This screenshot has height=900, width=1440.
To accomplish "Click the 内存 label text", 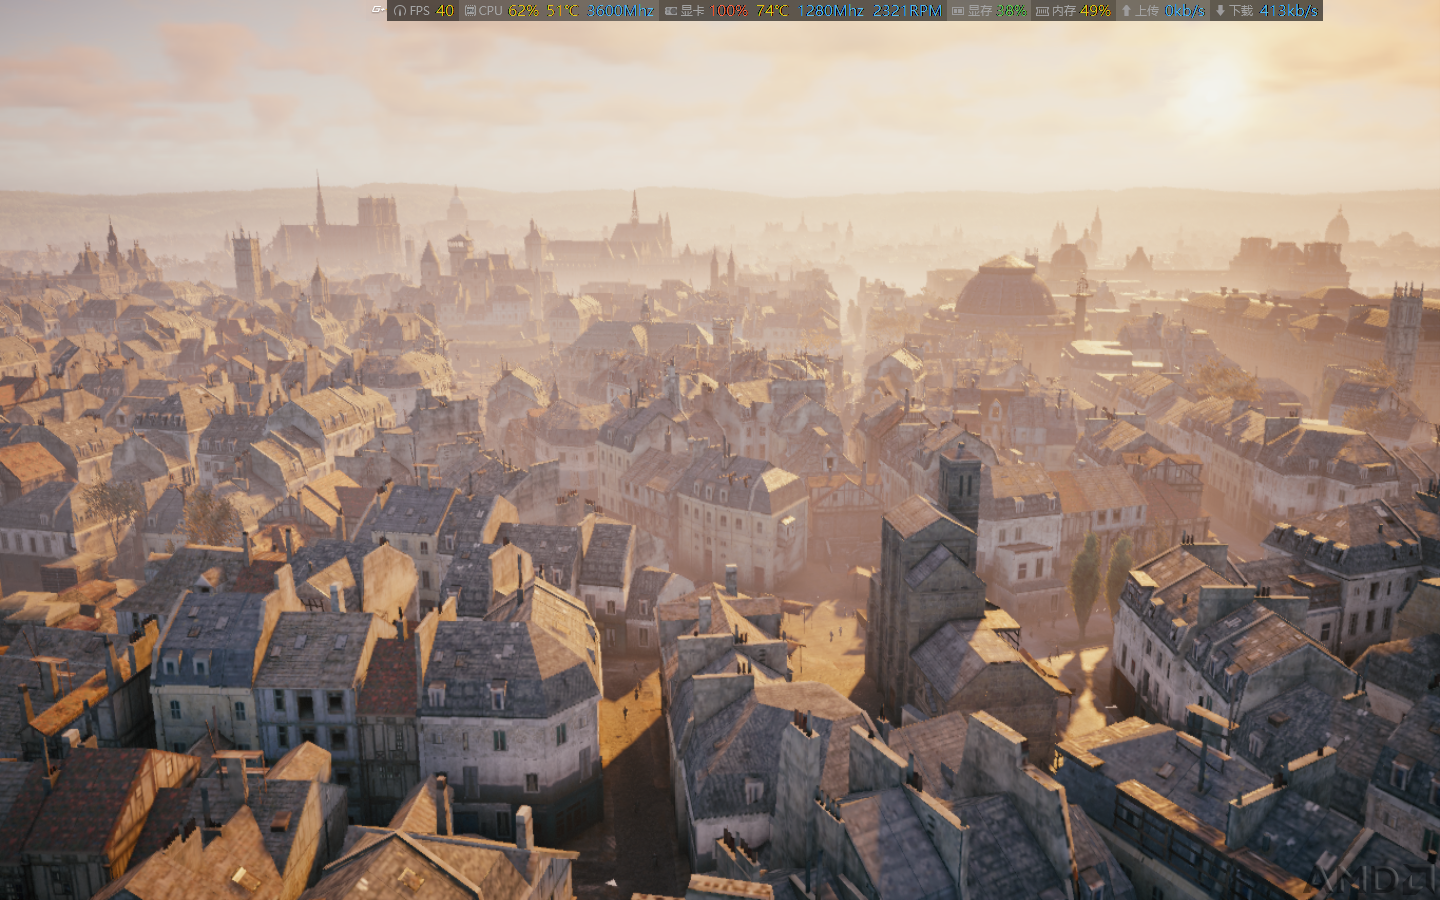I will coord(1064,11).
